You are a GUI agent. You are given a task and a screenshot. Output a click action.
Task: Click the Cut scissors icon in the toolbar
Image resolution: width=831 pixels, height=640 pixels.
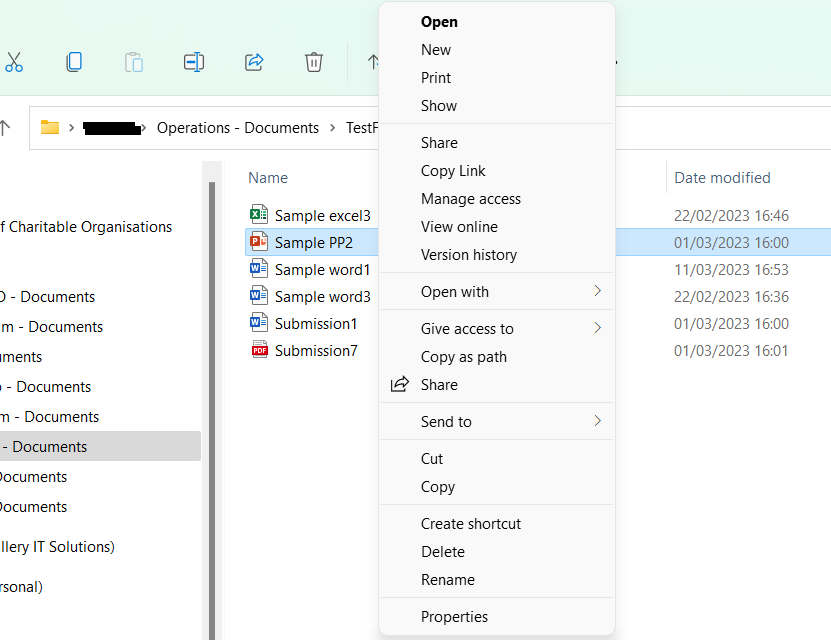(15, 62)
